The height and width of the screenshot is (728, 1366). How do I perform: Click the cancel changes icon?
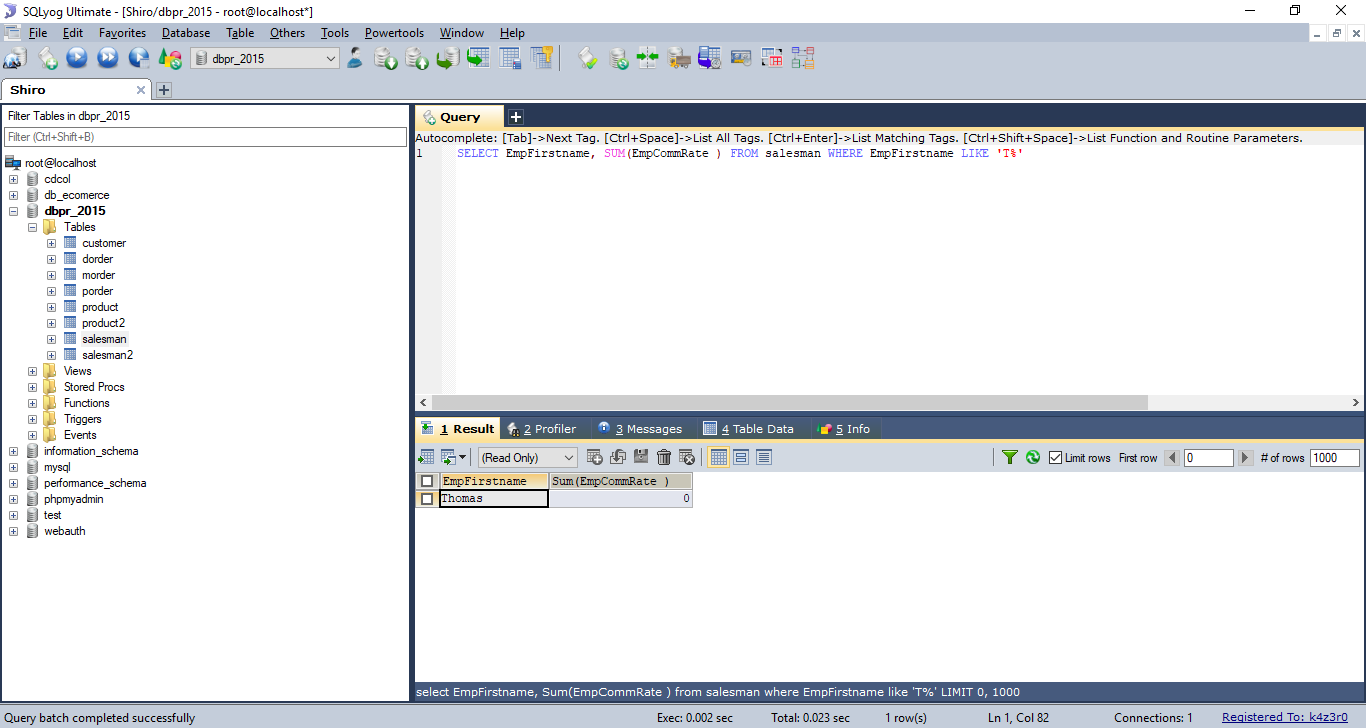(687, 457)
